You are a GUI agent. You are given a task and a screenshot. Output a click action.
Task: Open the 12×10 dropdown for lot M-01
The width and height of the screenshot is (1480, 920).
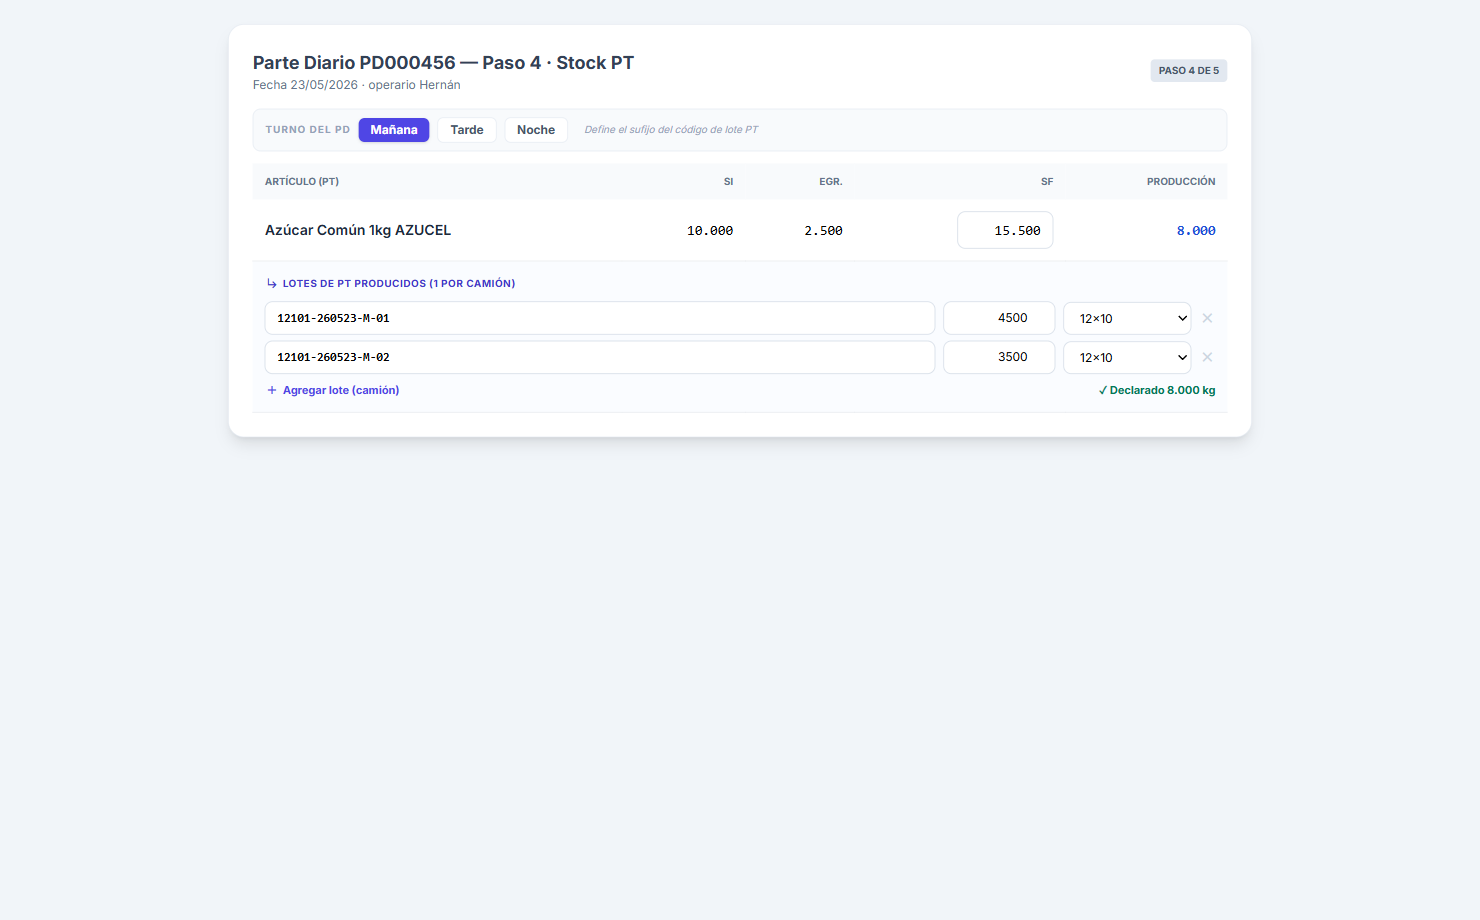pyautogui.click(x=1127, y=318)
